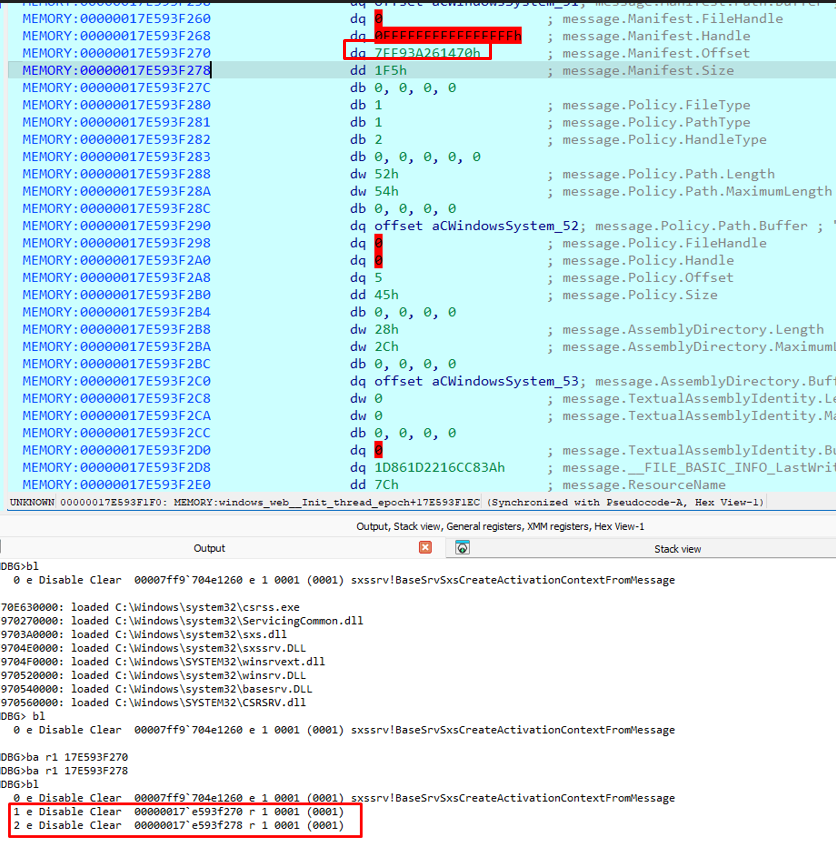The height and width of the screenshot is (843, 836).
Task: Click comment message.Policy.FileType
Action: tap(656, 105)
